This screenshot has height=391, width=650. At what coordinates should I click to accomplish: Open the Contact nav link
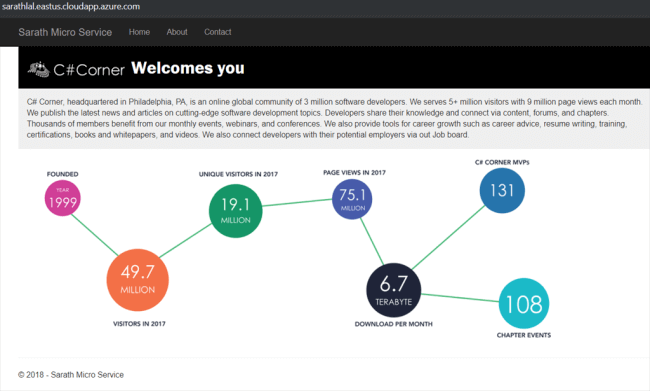point(218,32)
